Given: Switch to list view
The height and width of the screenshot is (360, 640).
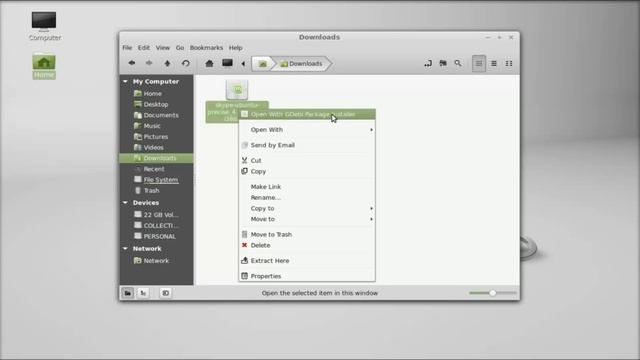Looking at the screenshot, I should (494, 64).
